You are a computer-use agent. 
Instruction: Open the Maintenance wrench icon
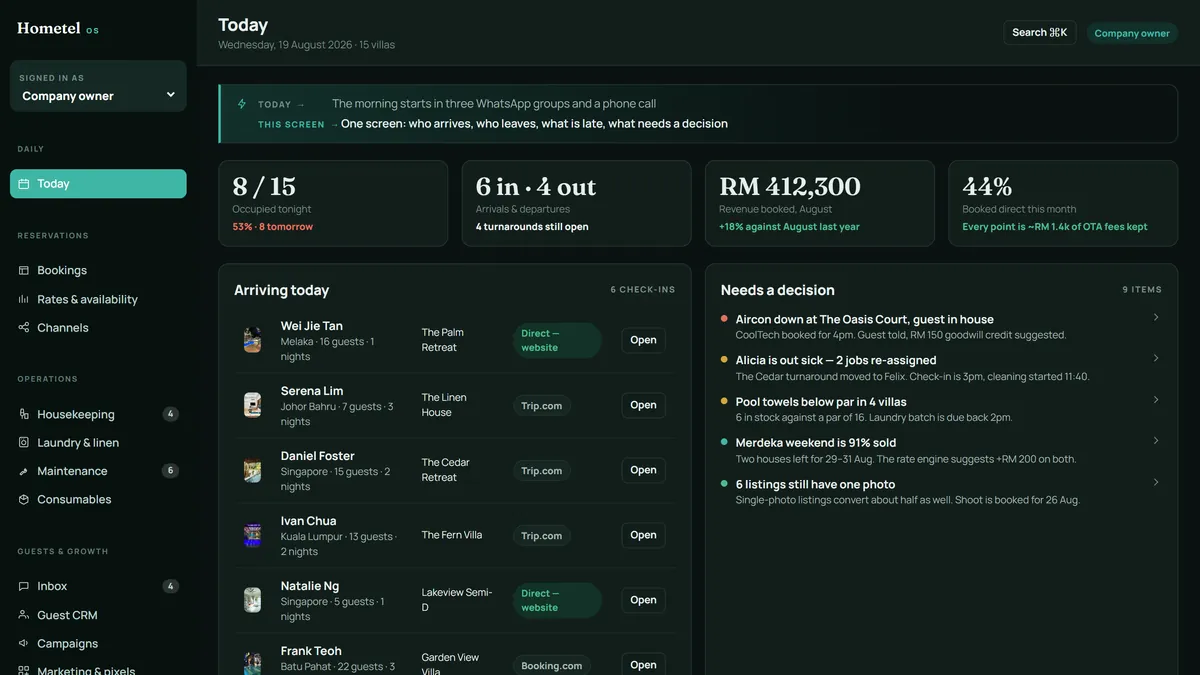tap(24, 471)
